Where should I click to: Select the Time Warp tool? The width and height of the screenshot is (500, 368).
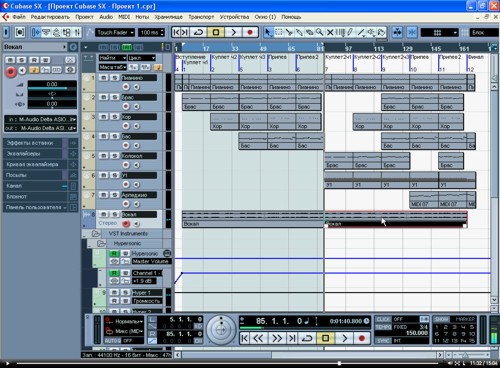click(x=340, y=32)
